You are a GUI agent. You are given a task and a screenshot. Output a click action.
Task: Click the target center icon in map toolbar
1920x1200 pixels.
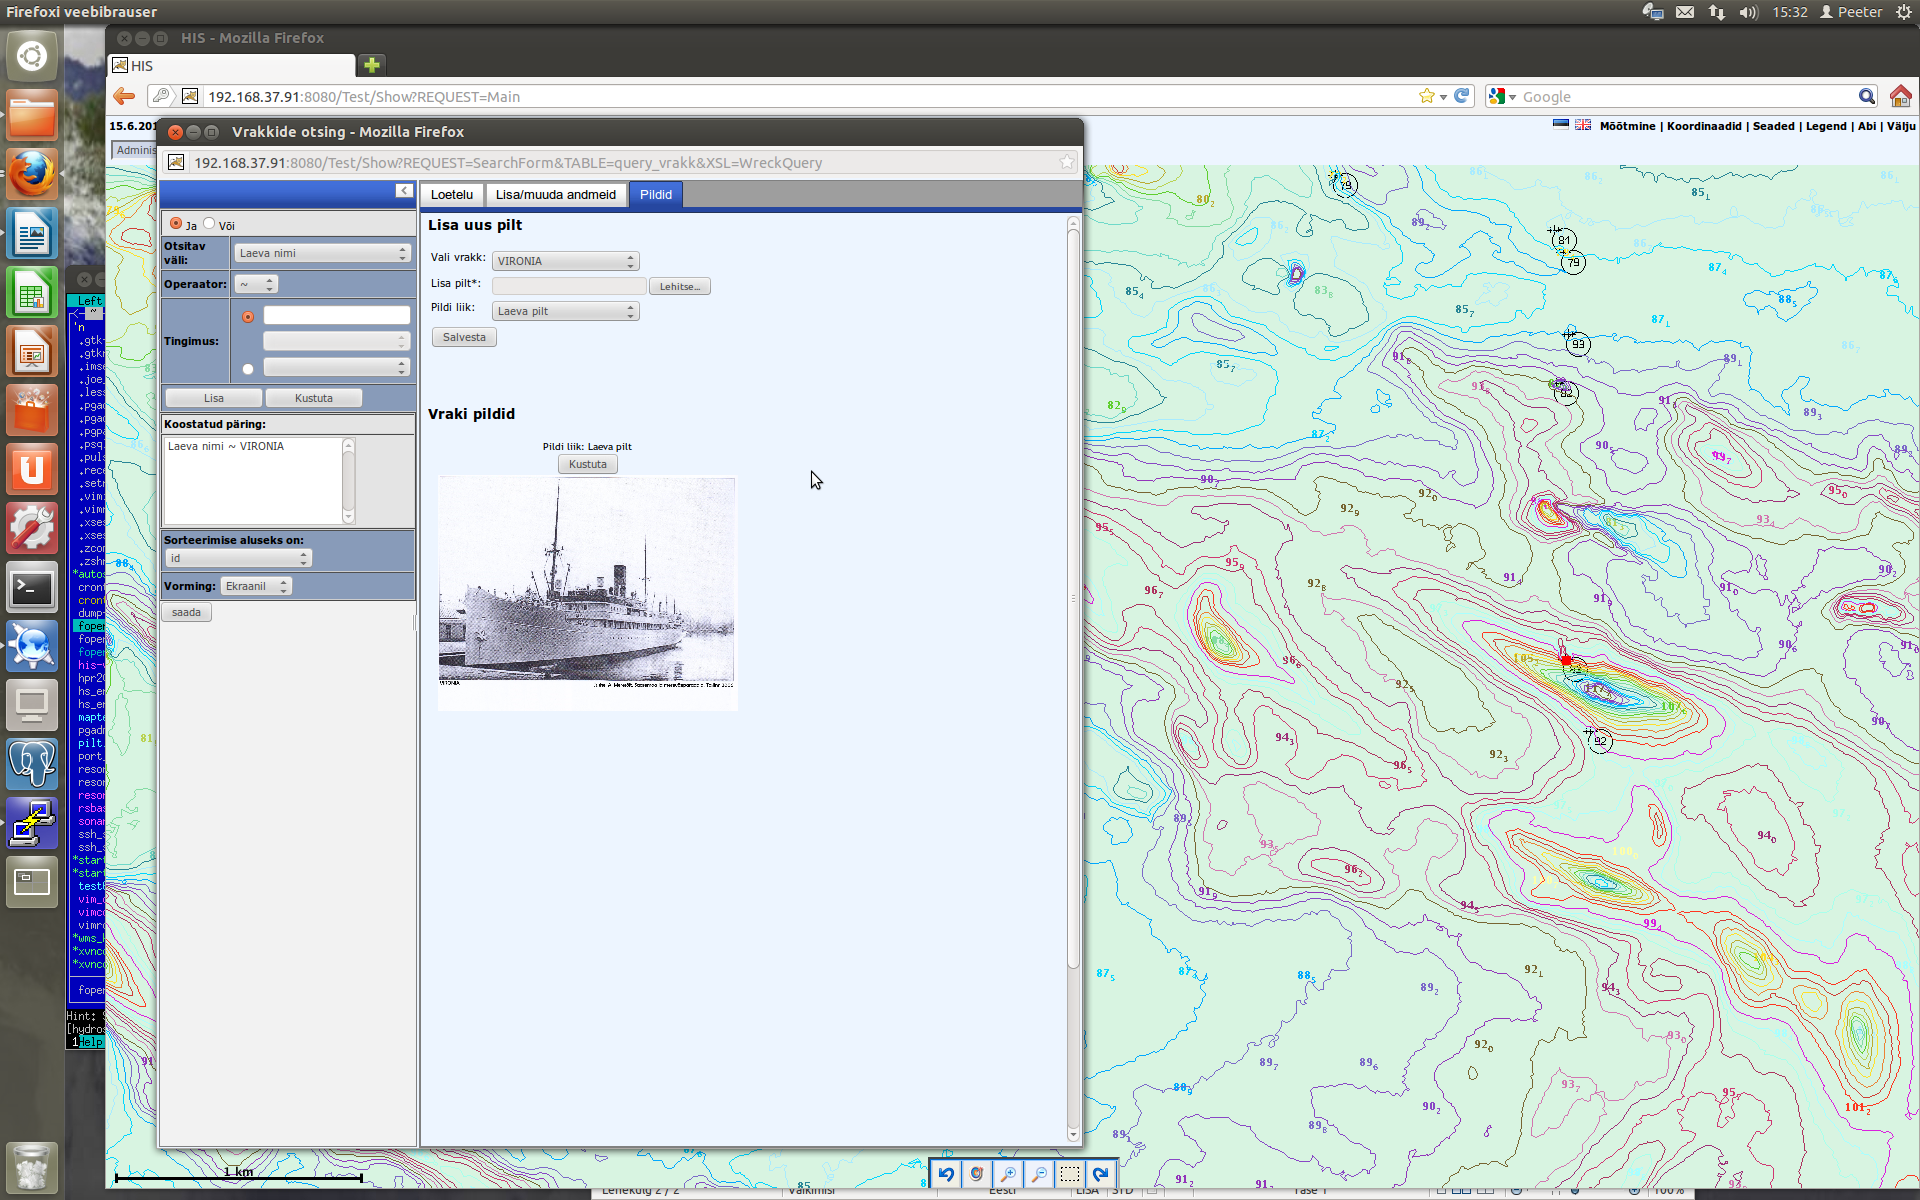tap(977, 1173)
